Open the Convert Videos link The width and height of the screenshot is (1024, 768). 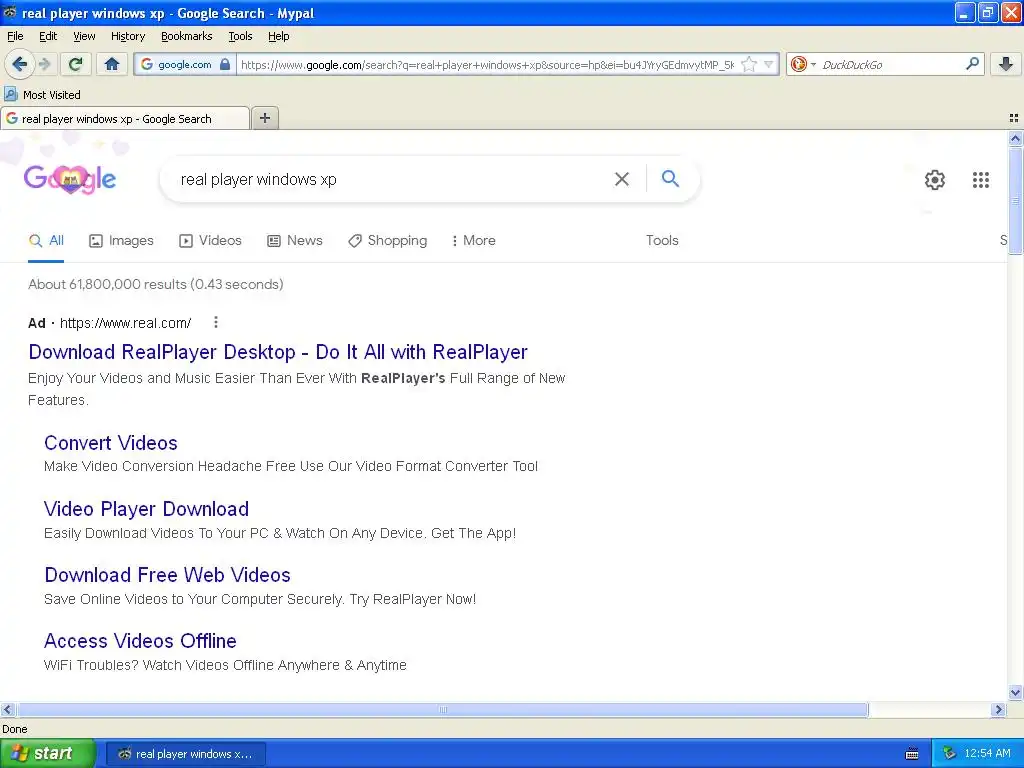click(x=110, y=443)
